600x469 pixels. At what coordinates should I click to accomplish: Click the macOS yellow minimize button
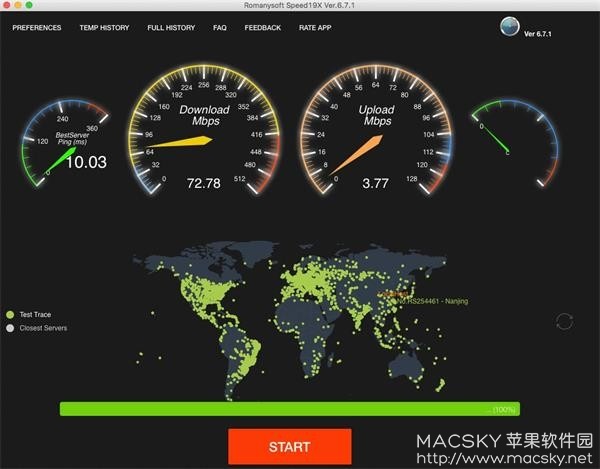[x=18, y=5]
